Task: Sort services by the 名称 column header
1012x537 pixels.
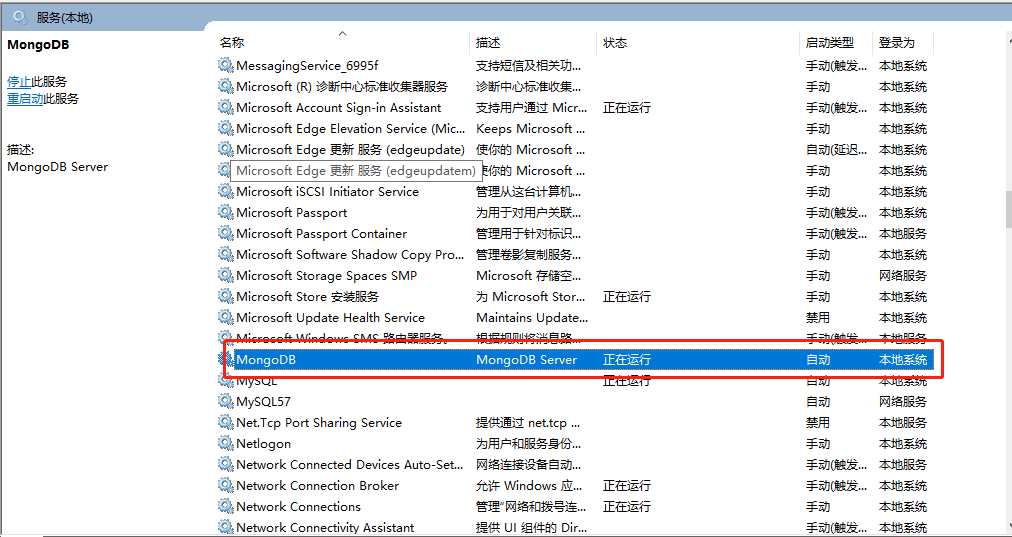Action: click(x=232, y=43)
